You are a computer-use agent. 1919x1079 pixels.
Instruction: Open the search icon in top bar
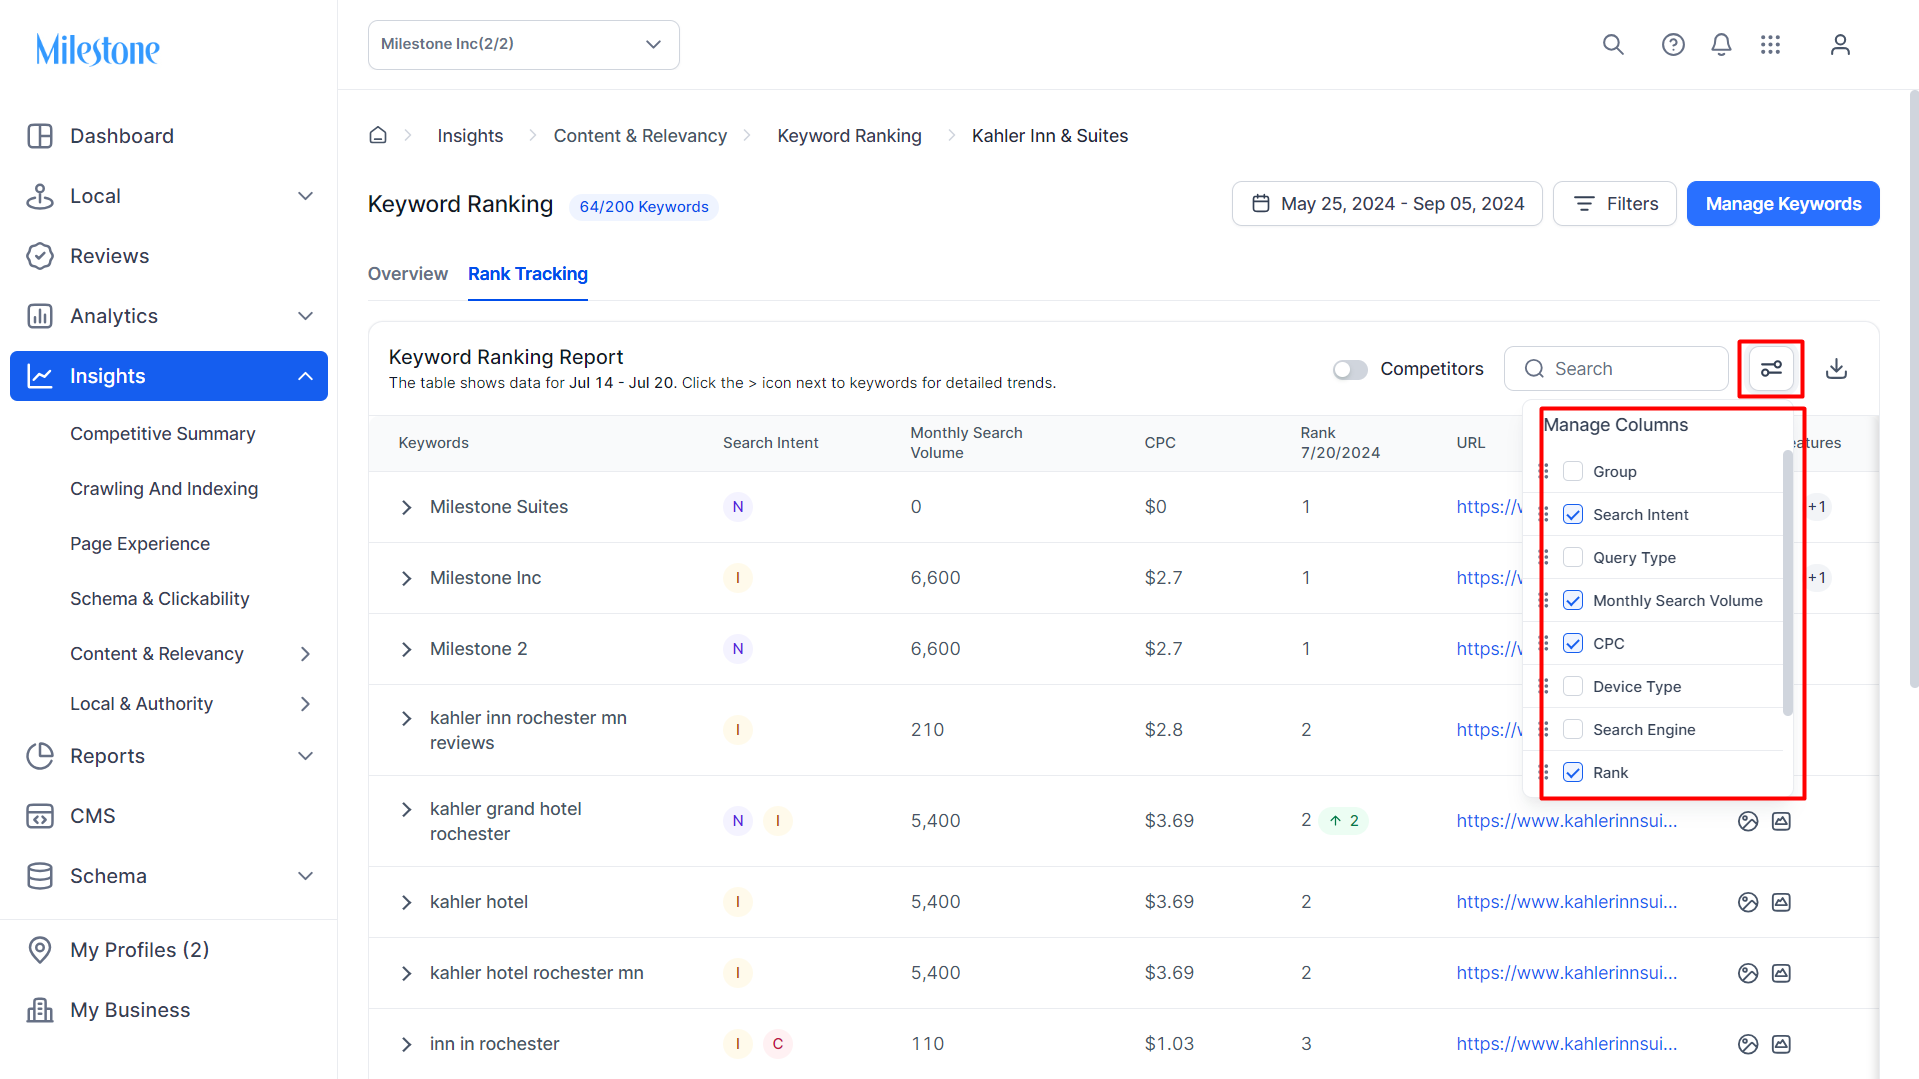(x=1613, y=45)
